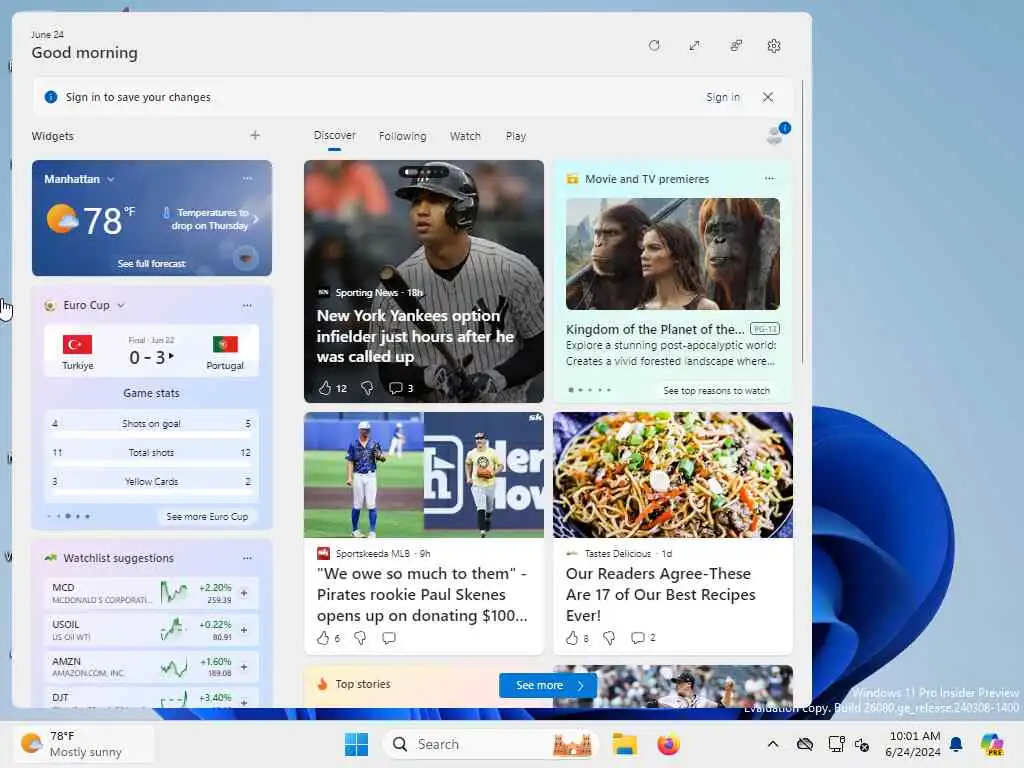Comment on the Paul Skenes article
Image resolution: width=1024 pixels, height=768 pixels.
point(389,638)
